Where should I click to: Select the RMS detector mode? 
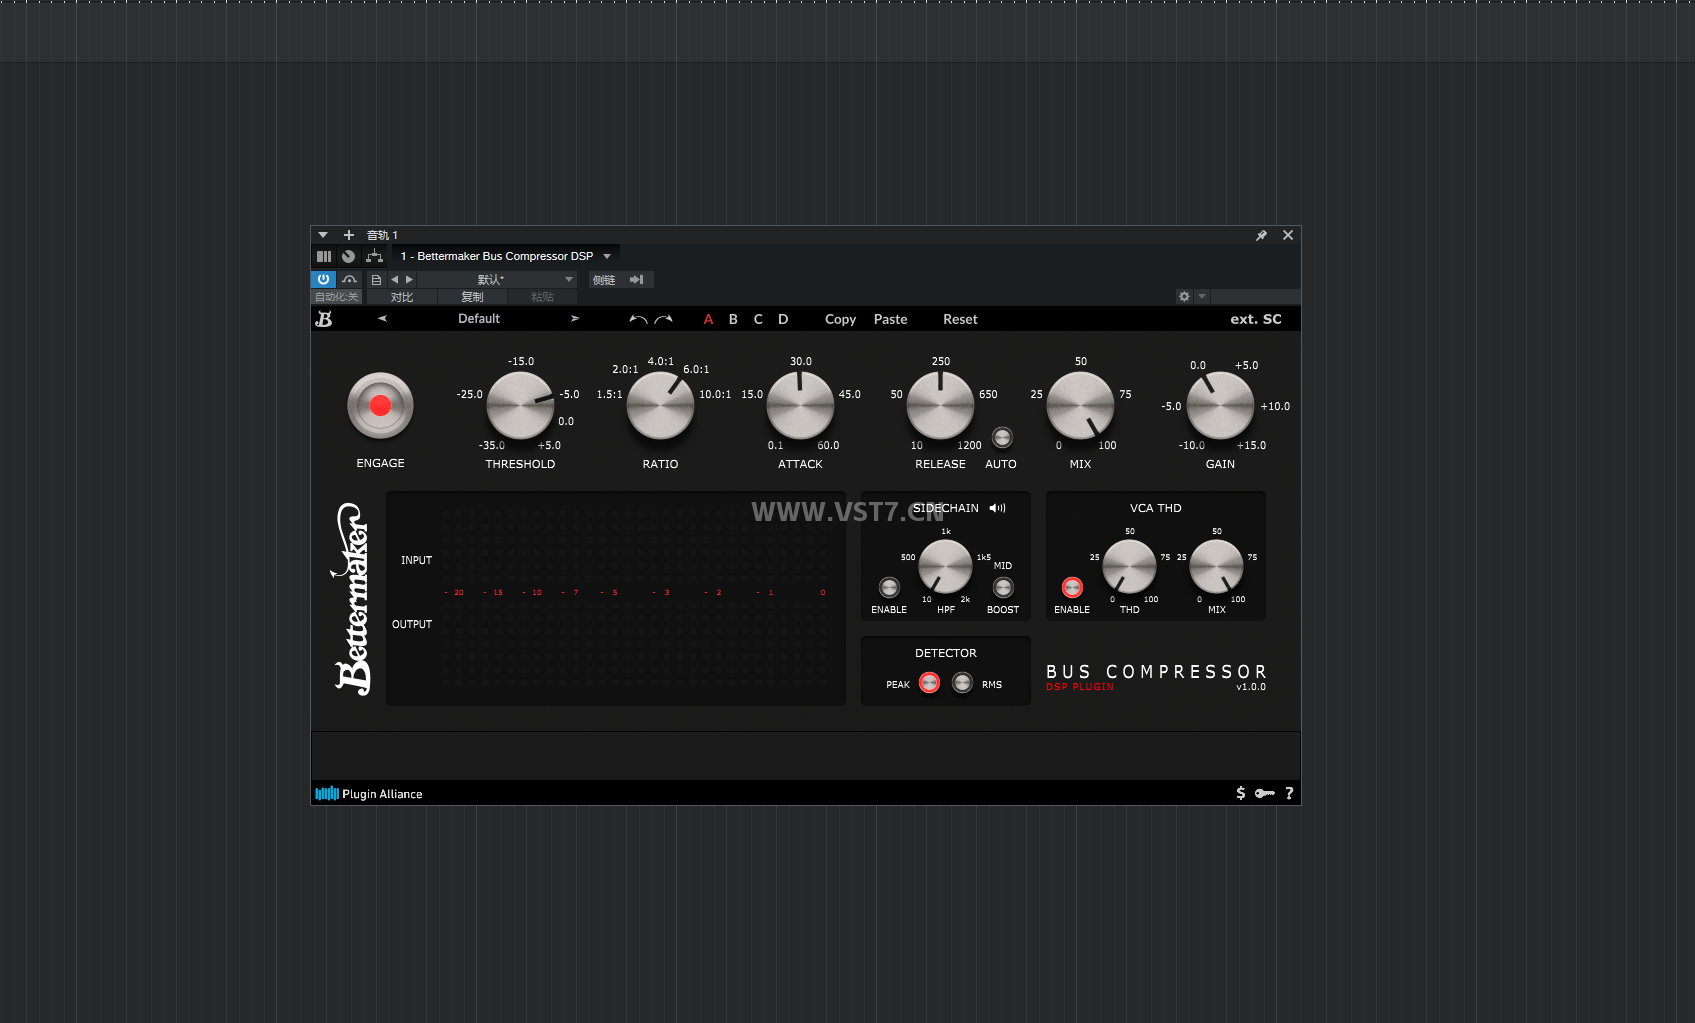click(962, 683)
